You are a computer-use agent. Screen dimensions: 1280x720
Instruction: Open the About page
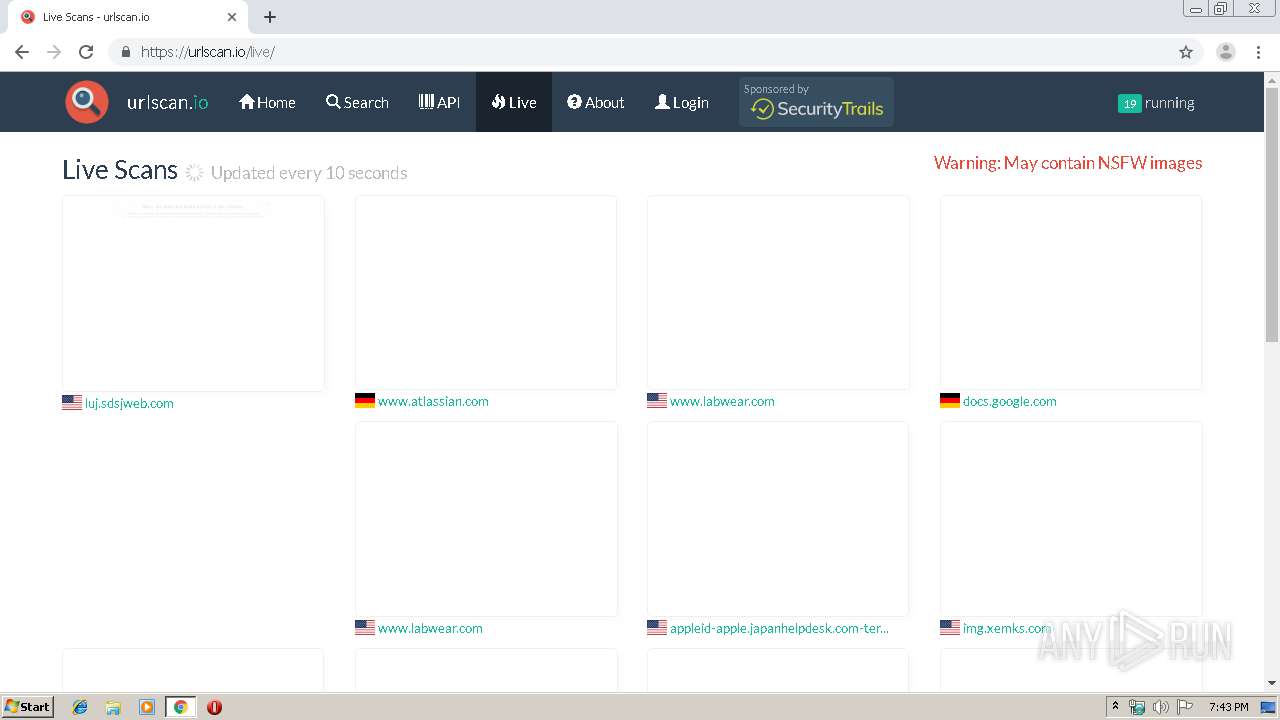click(596, 102)
